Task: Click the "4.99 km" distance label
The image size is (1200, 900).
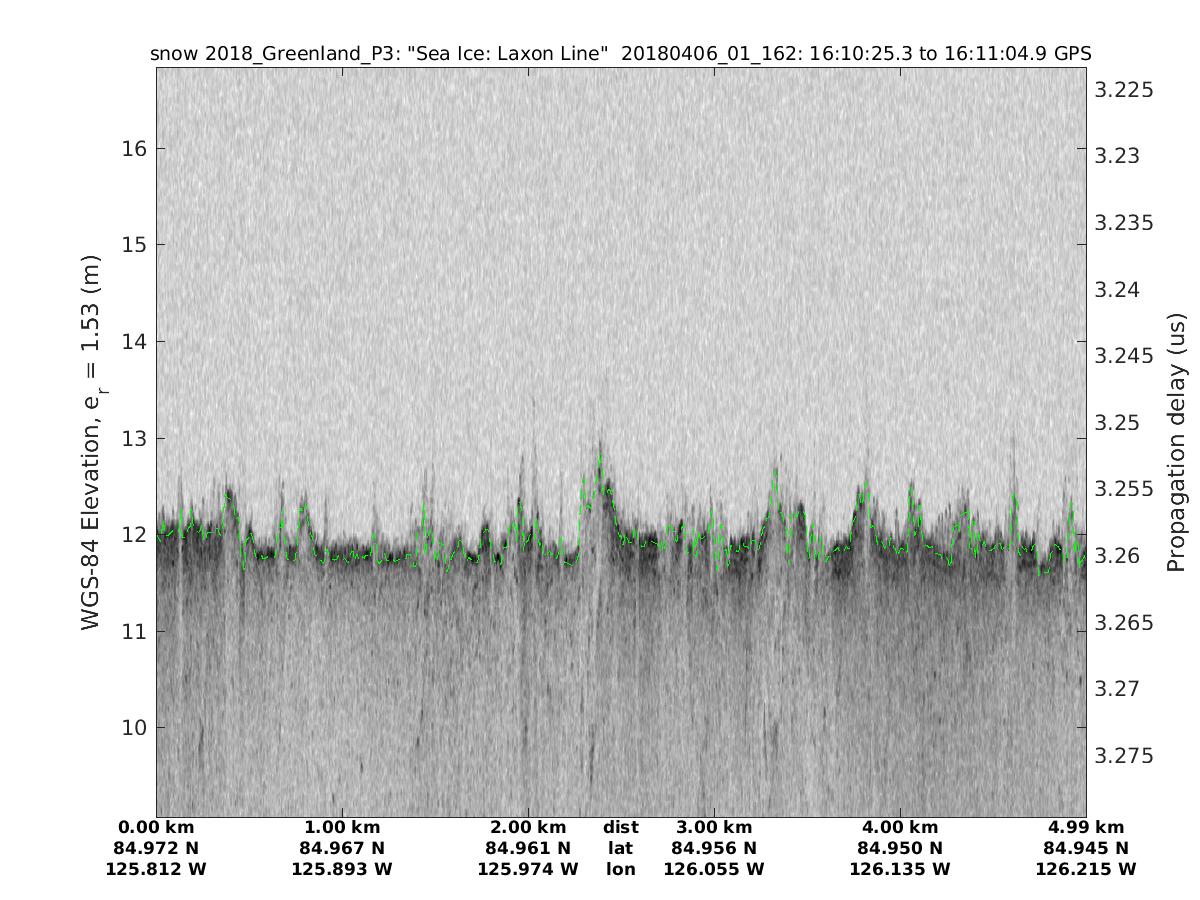Action: [1086, 827]
